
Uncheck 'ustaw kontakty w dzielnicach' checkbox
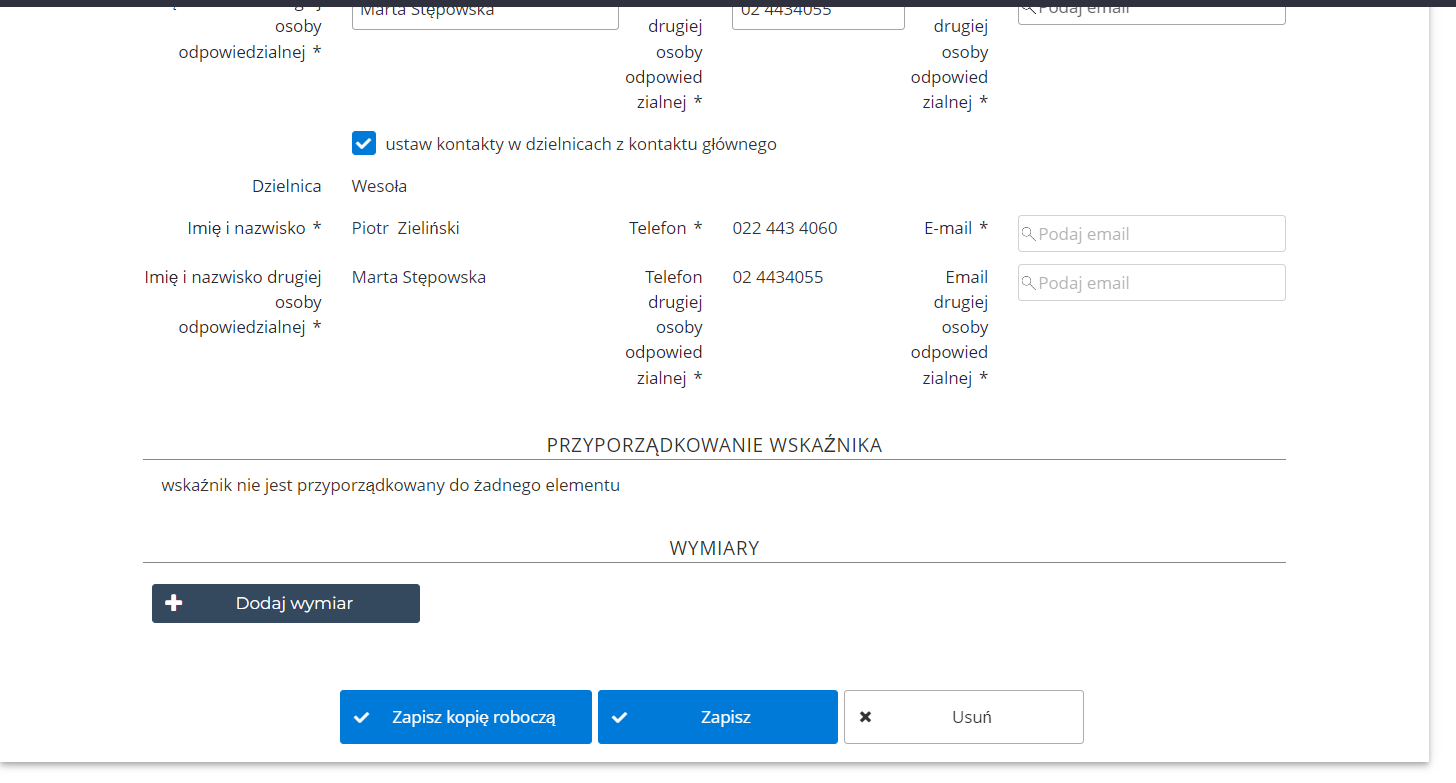(x=364, y=144)
